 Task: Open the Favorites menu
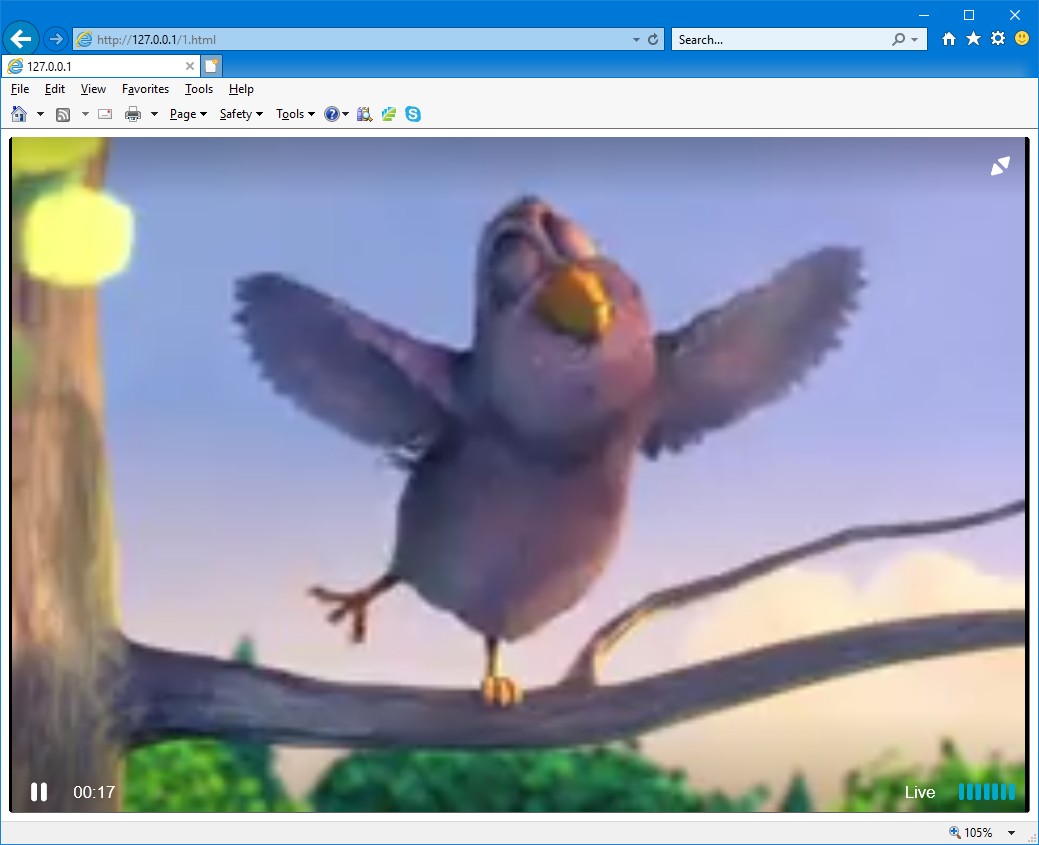[x=145, y=89]
